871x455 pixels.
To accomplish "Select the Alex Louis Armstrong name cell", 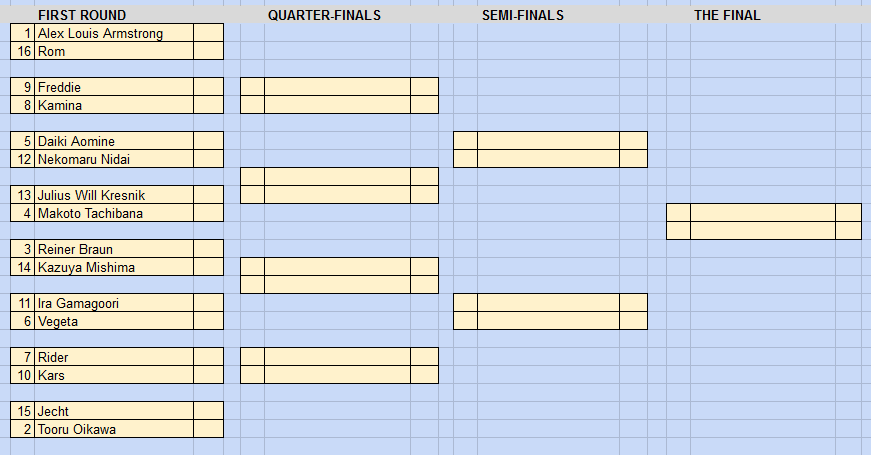I will coord(114,33).
